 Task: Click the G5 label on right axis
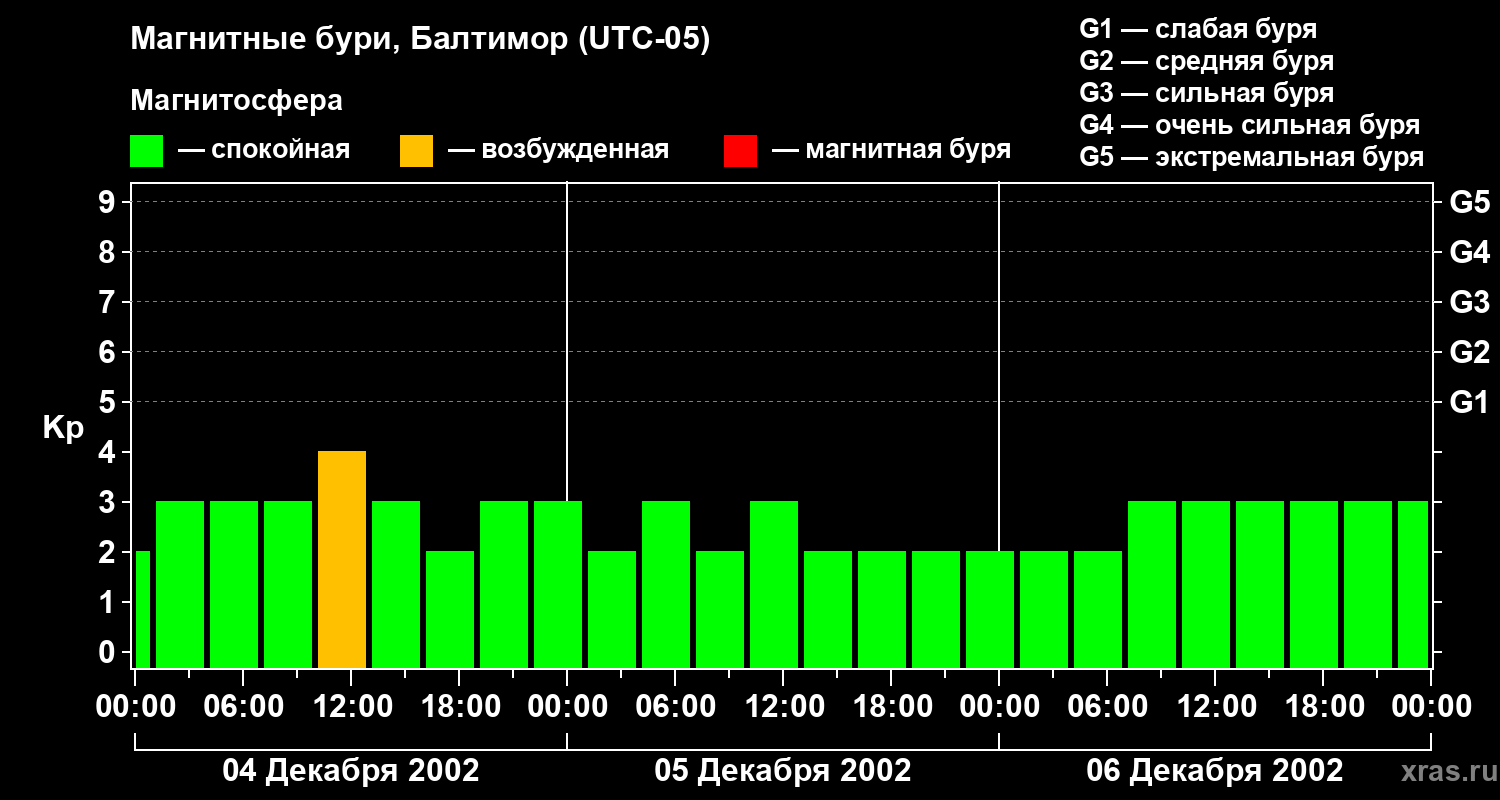point(1469,203)
